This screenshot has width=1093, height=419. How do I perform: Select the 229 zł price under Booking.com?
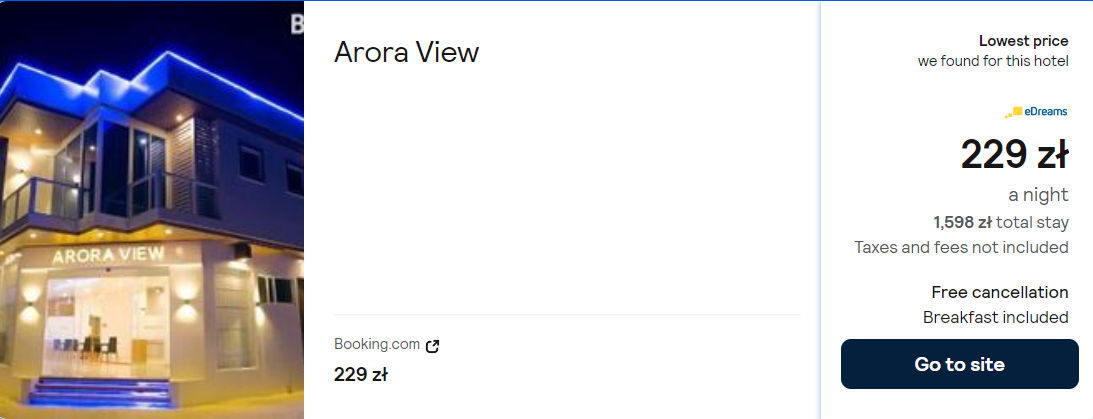360,375
